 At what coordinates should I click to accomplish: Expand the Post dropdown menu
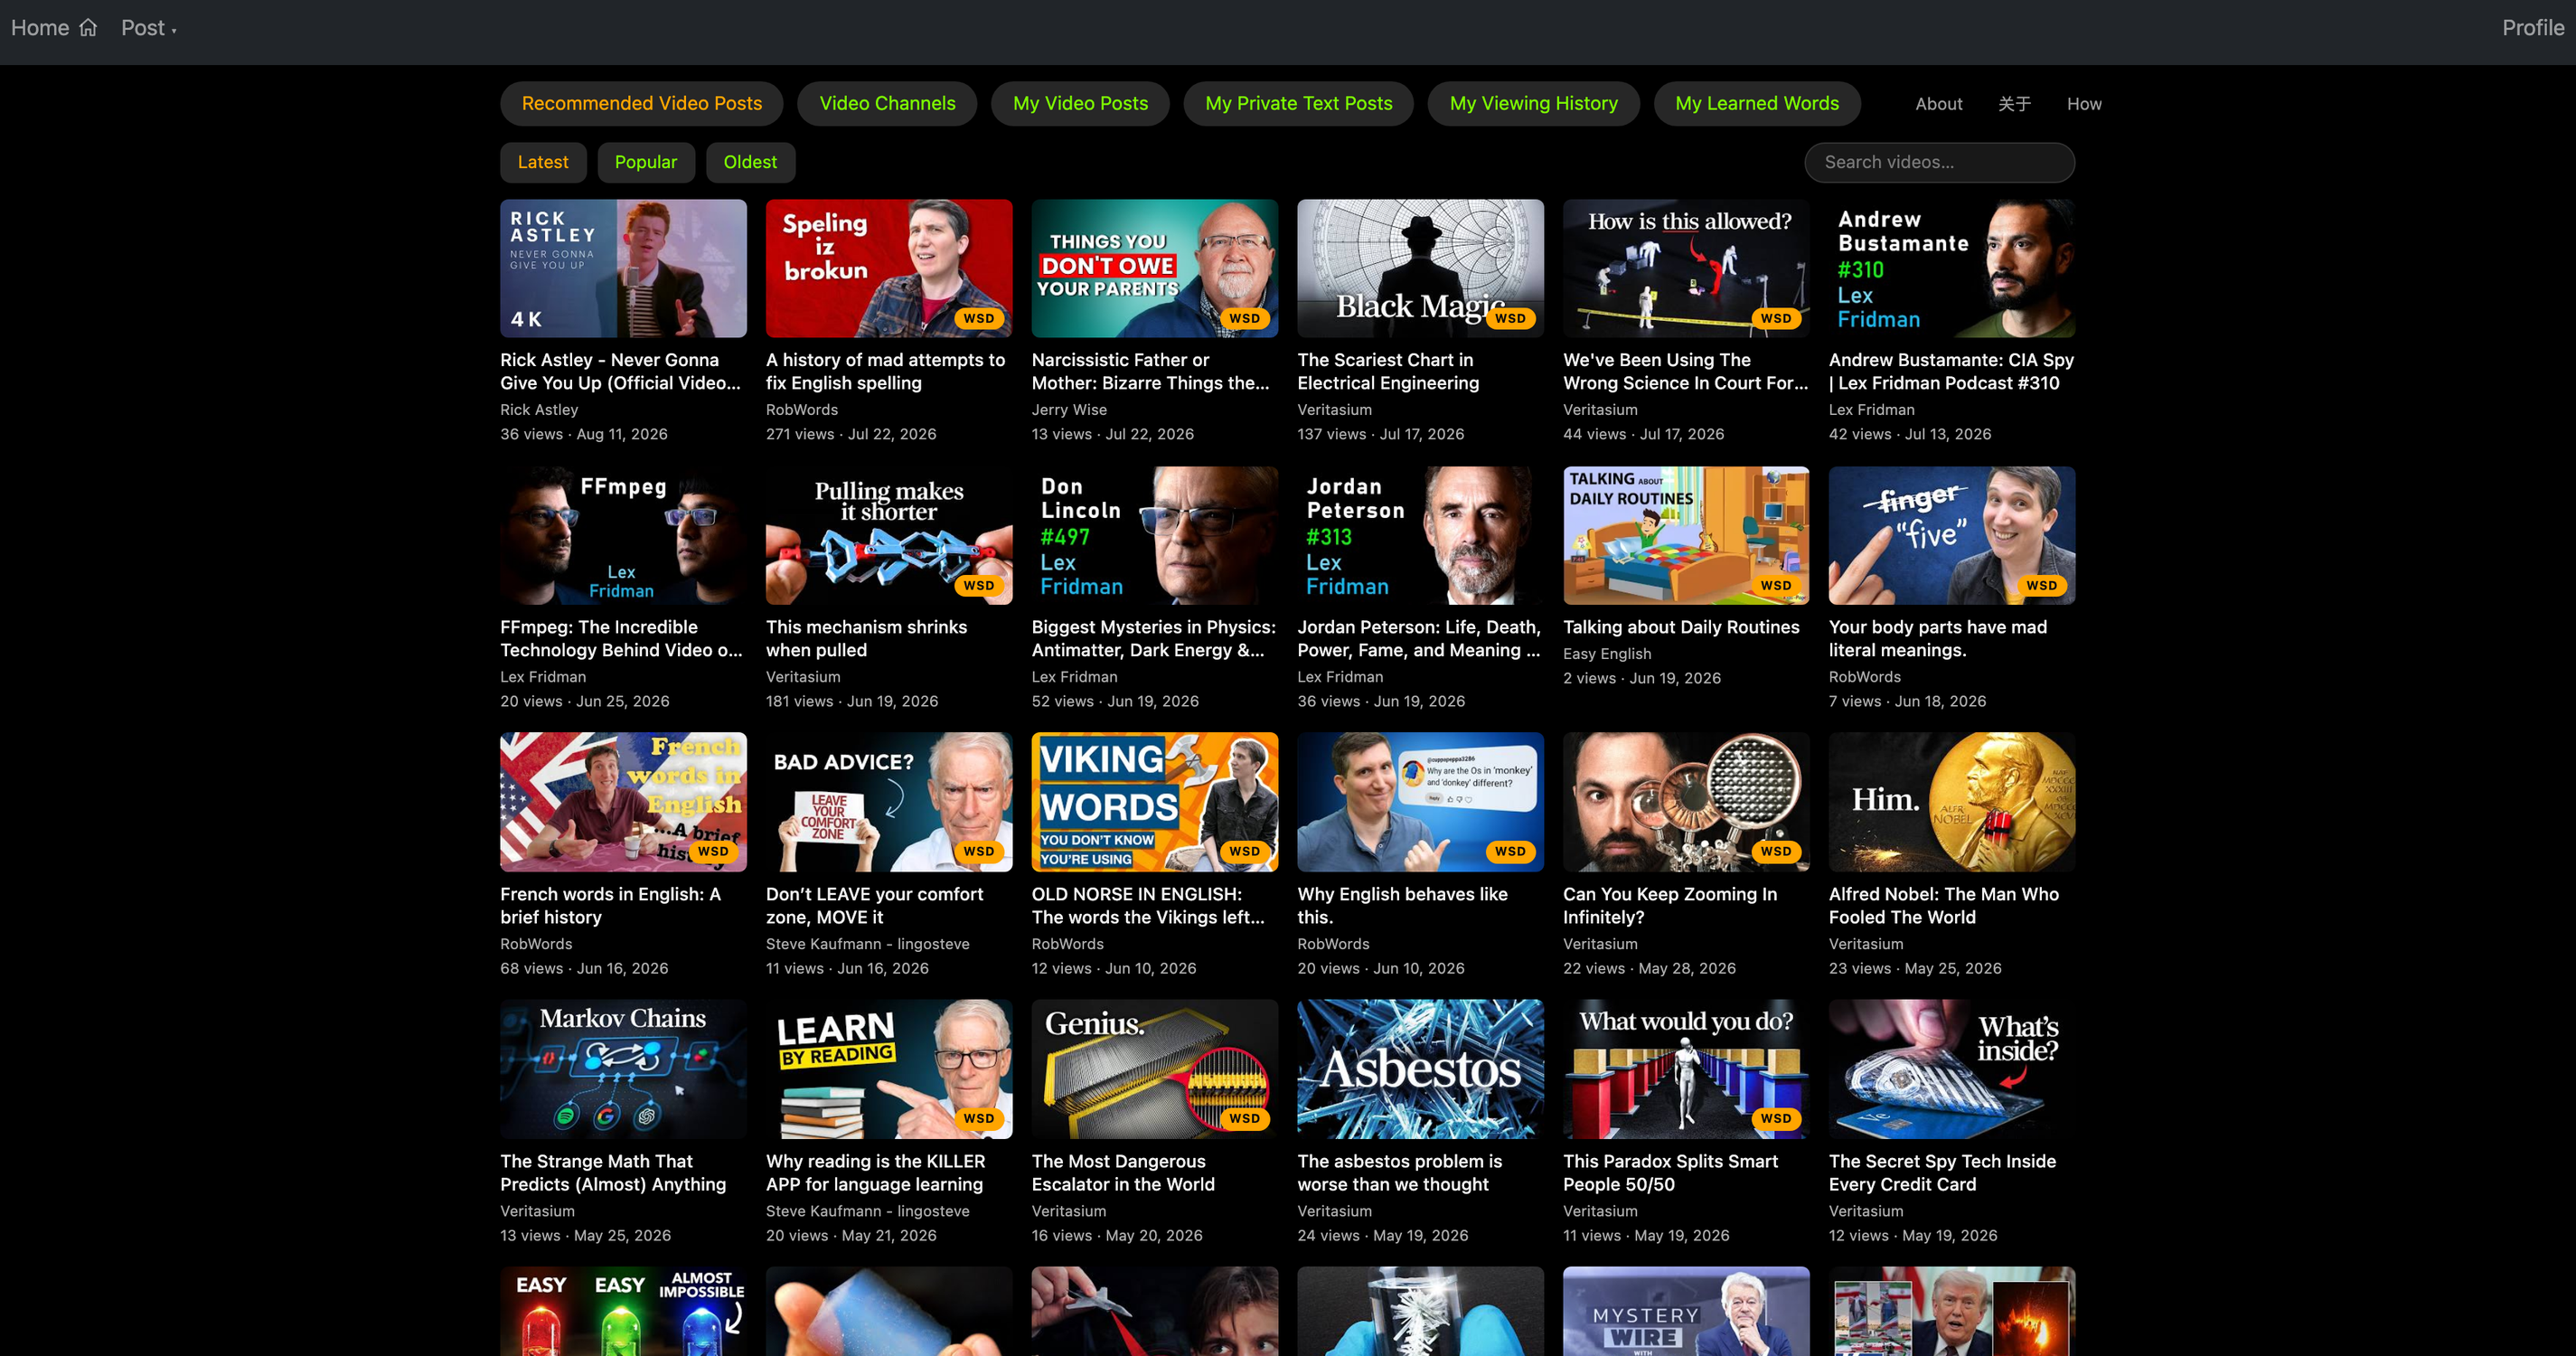click(148, 28)
